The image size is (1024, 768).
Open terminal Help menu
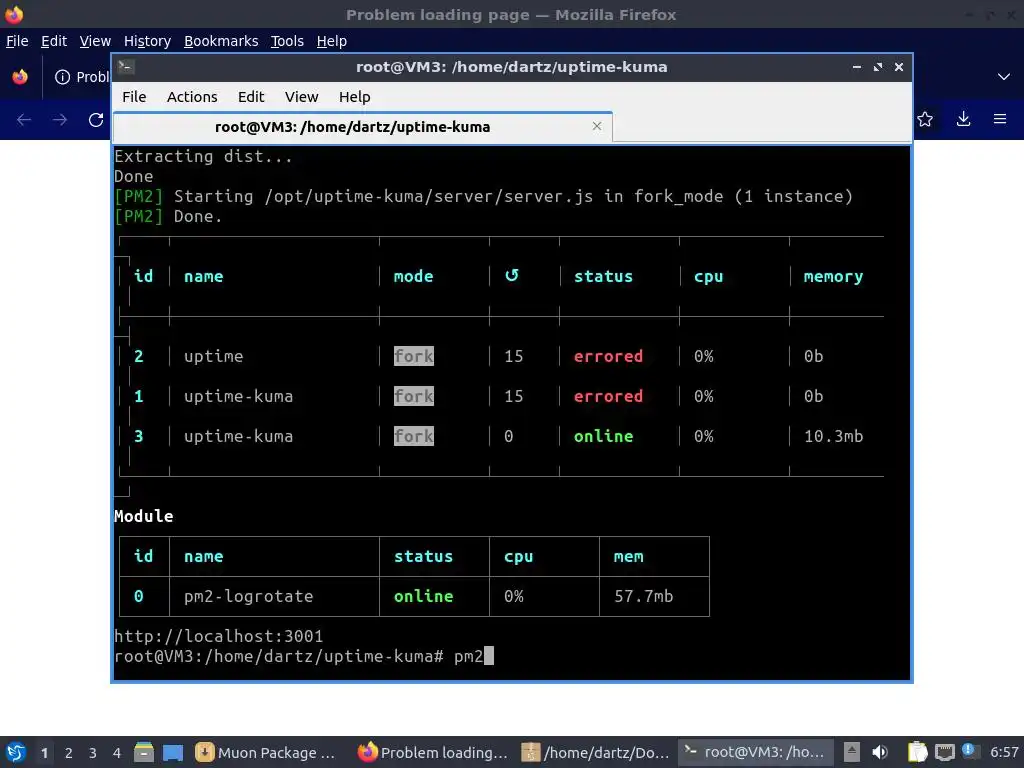coord(355,97)
